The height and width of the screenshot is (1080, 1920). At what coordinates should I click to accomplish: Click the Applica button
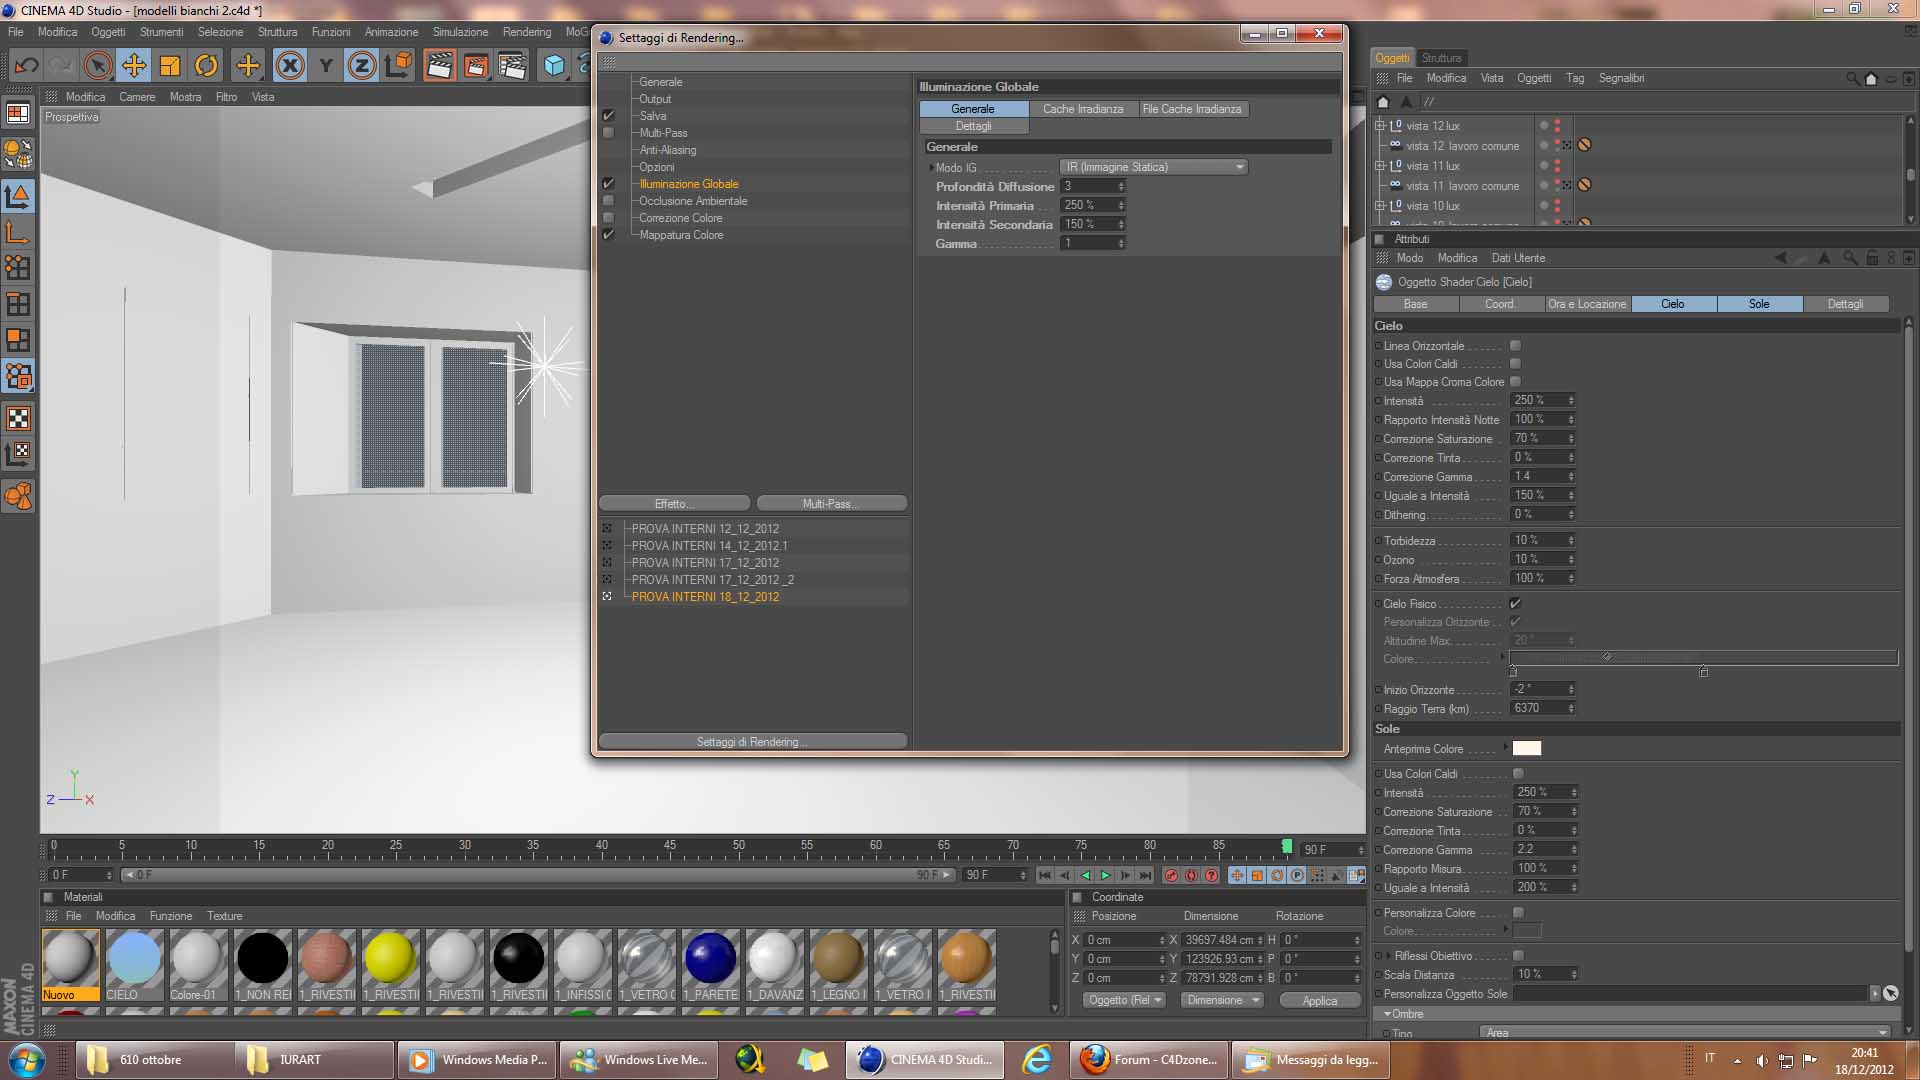pos(1319,1001)
